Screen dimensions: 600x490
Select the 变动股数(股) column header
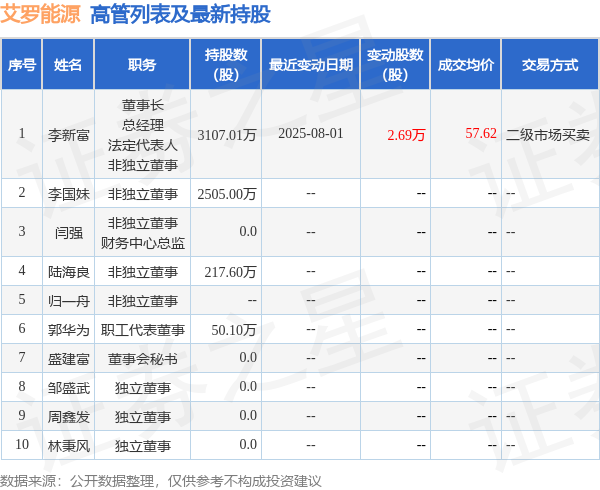click(x=395, y=65)
